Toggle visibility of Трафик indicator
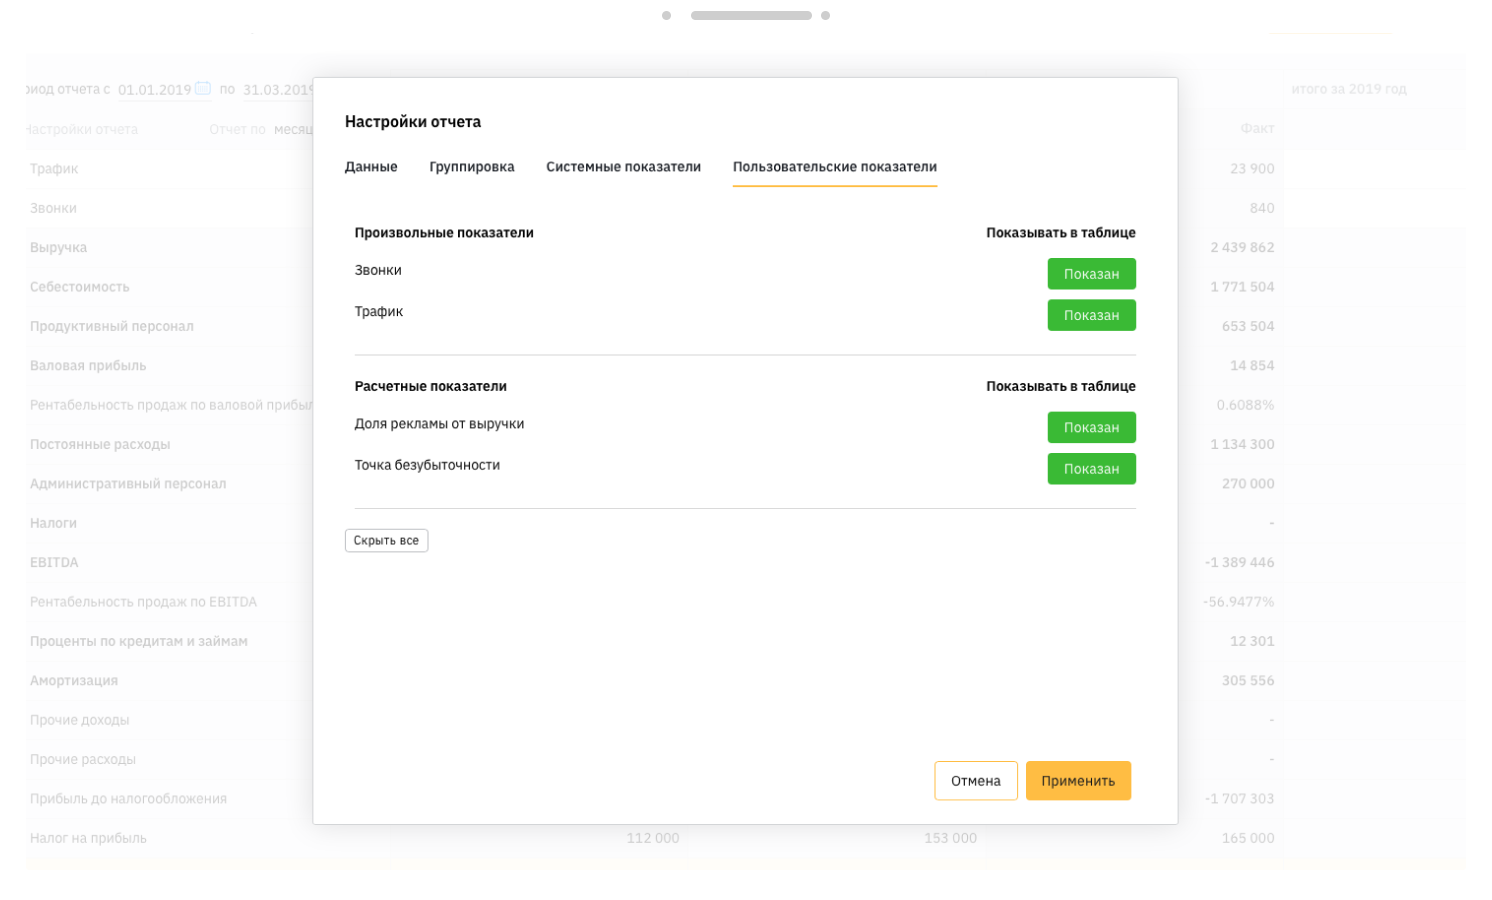This screenshot has height=900, width=1492. [x=1091, y=315]
